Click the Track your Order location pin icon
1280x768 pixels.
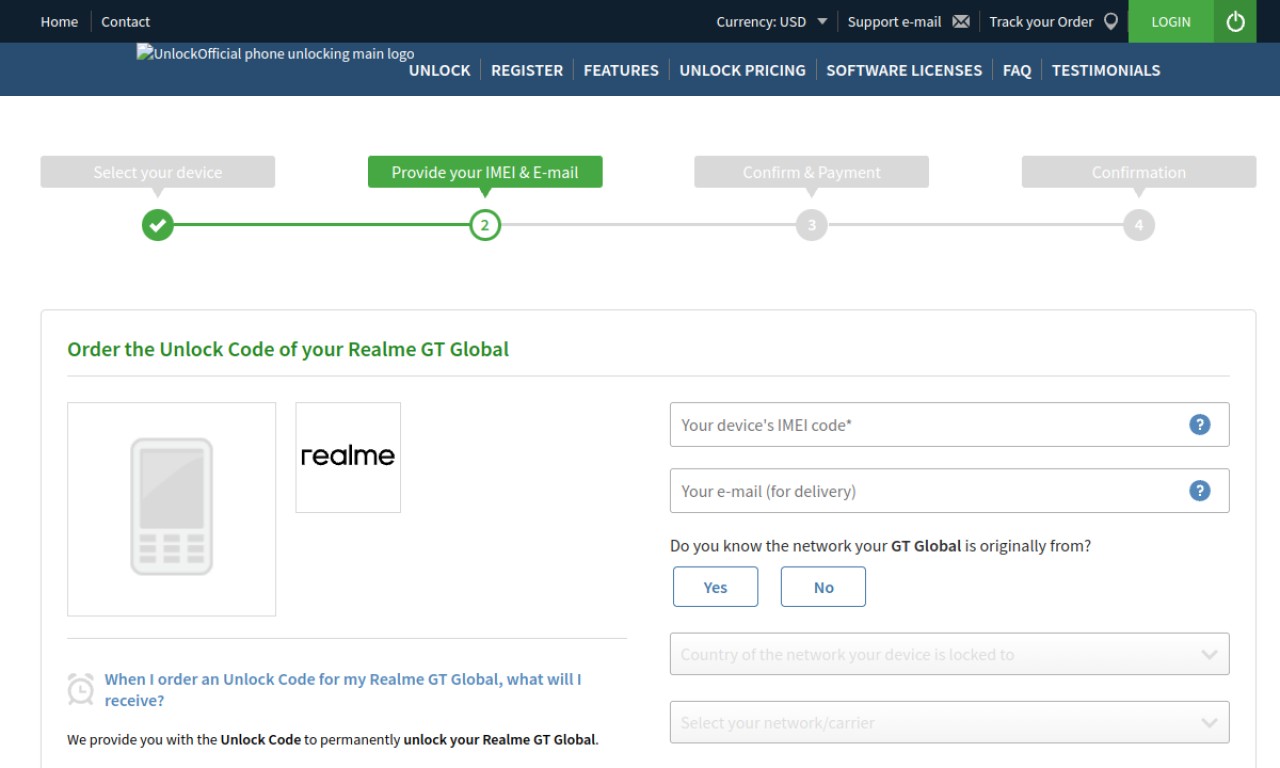point(1111,22)
